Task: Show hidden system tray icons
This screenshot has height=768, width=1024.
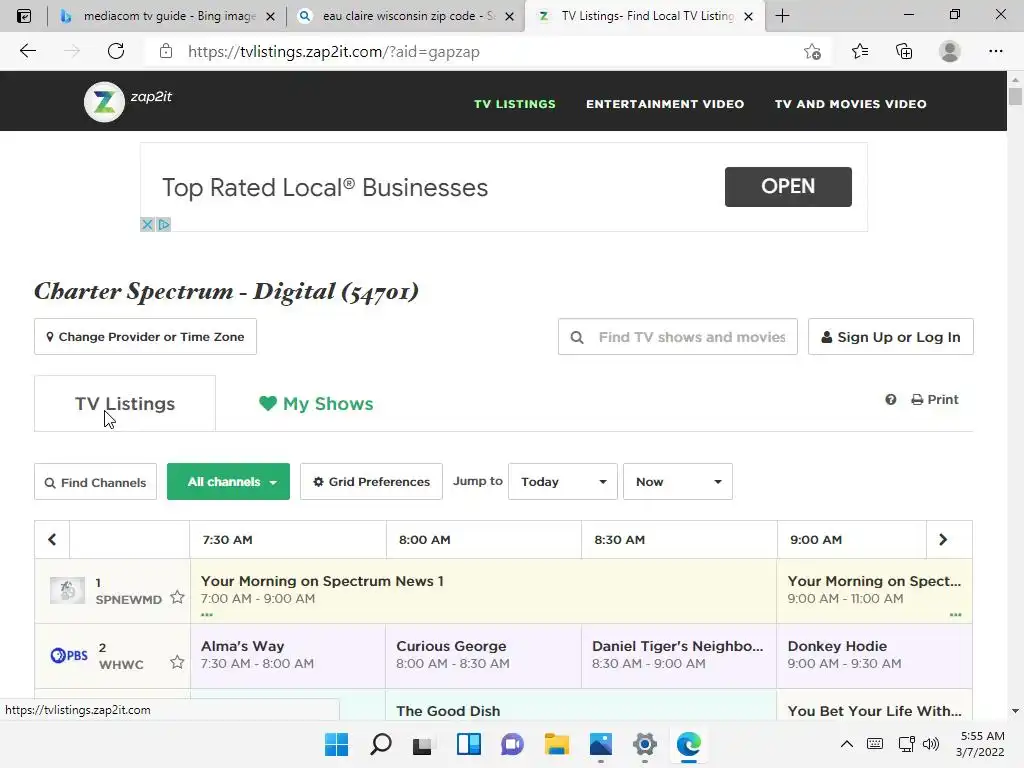Action: (846, 744)
